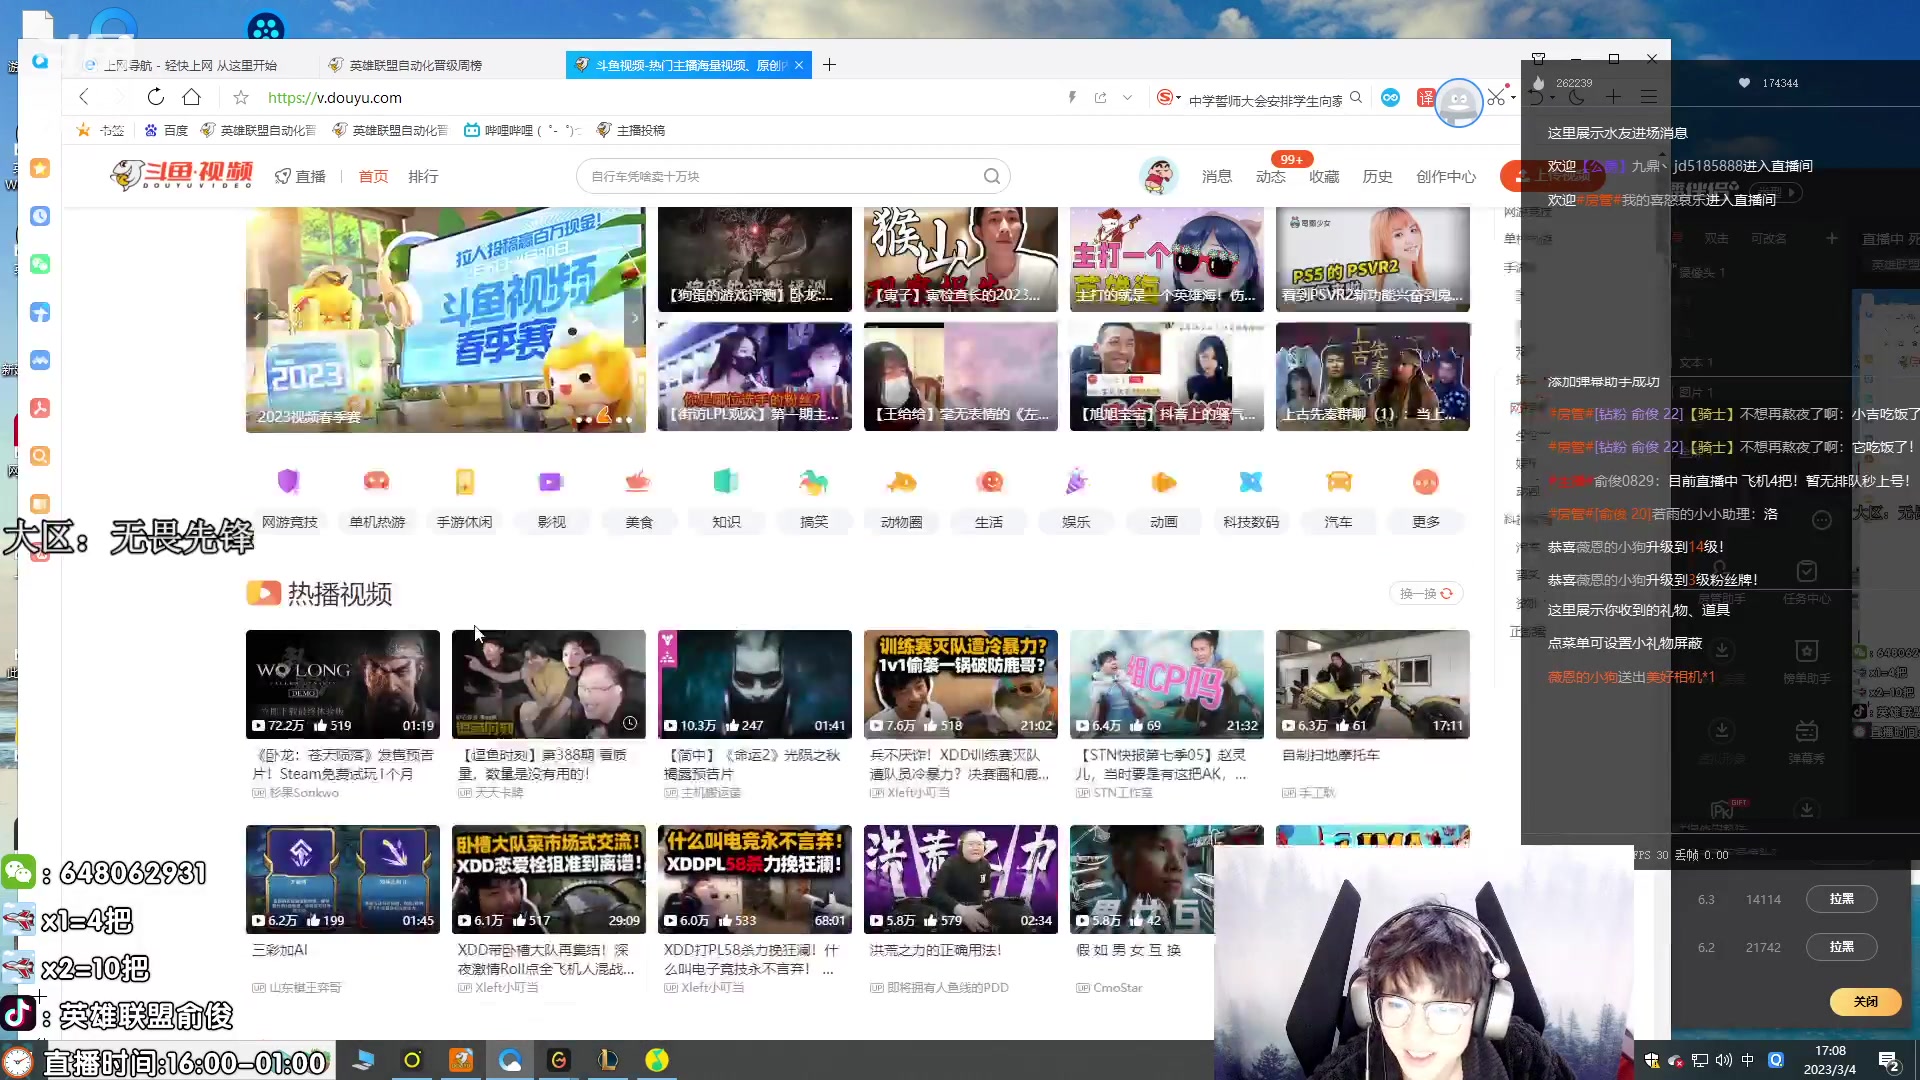Open the red 译 translate extension
1920x1080 pixels.
[1426, 97]
